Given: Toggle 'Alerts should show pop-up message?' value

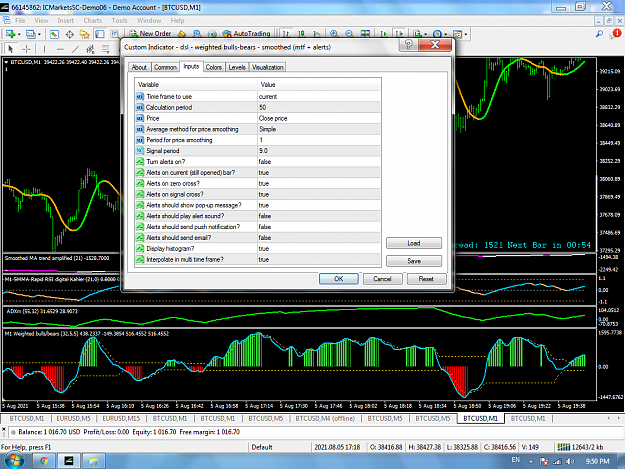Looking at the screenshot, I should (319, 205).
